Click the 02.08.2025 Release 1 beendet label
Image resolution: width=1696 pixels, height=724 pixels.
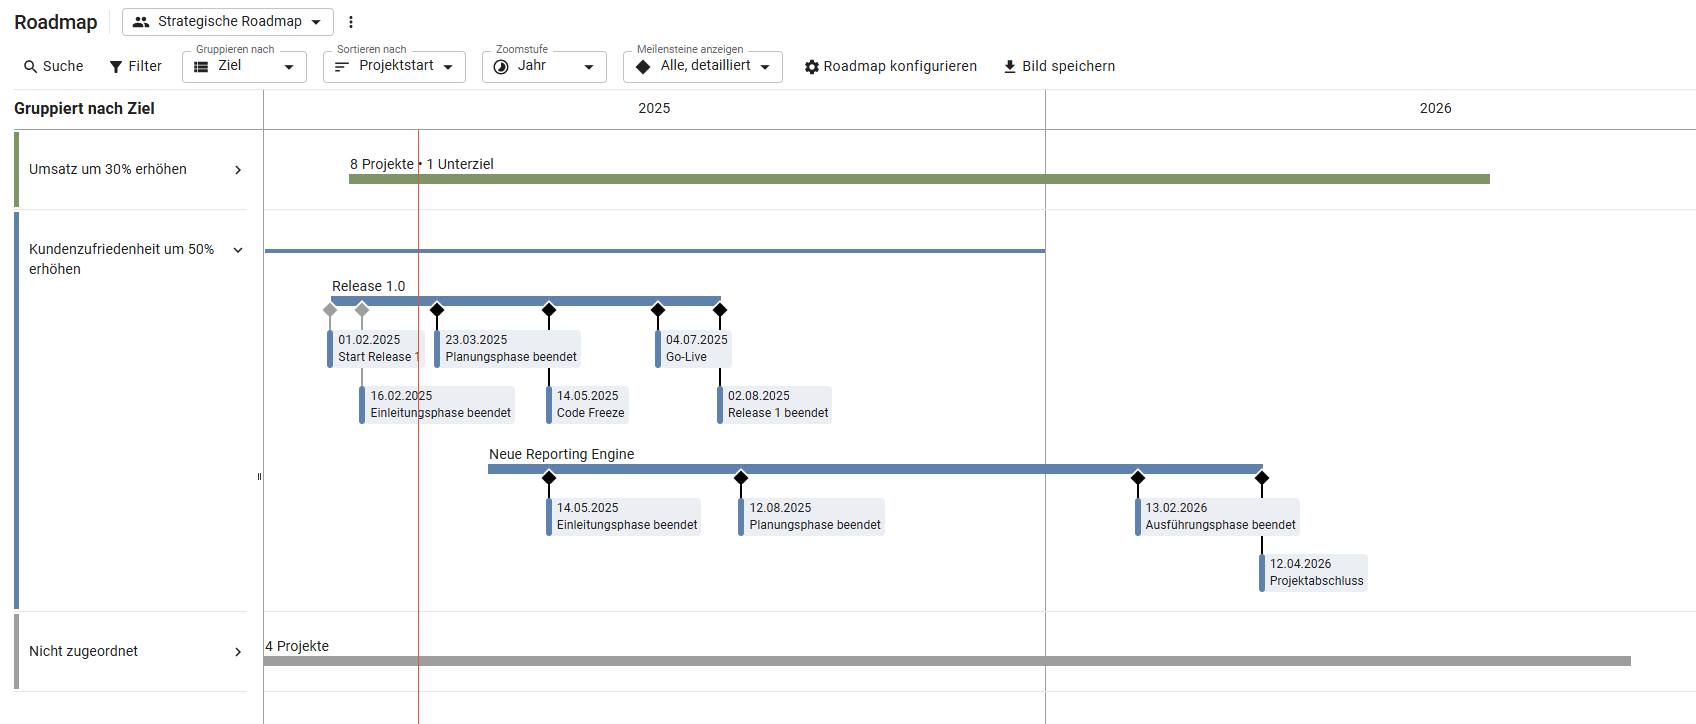coord(775,405)
